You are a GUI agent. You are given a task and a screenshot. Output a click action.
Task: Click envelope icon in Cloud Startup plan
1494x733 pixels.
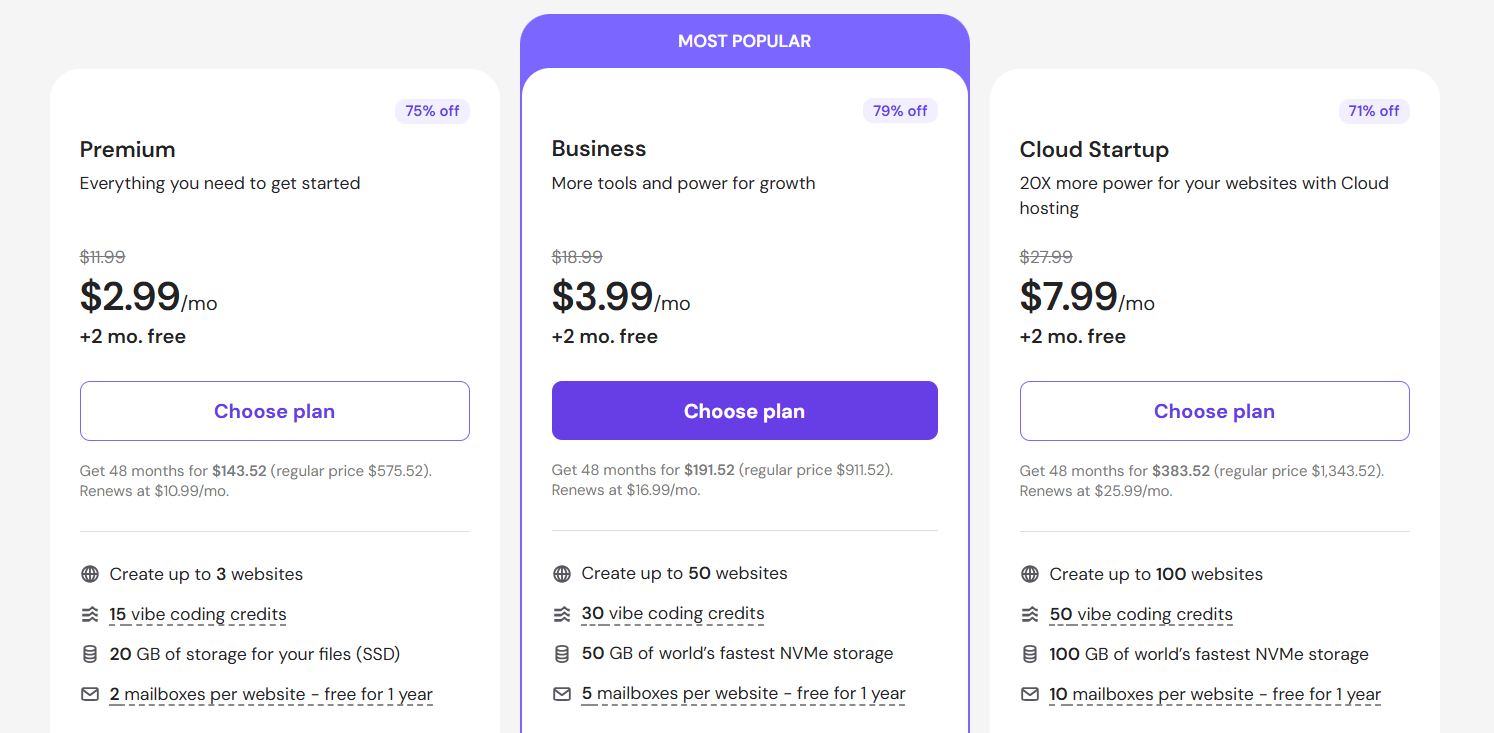click(x=1030, y=694)
